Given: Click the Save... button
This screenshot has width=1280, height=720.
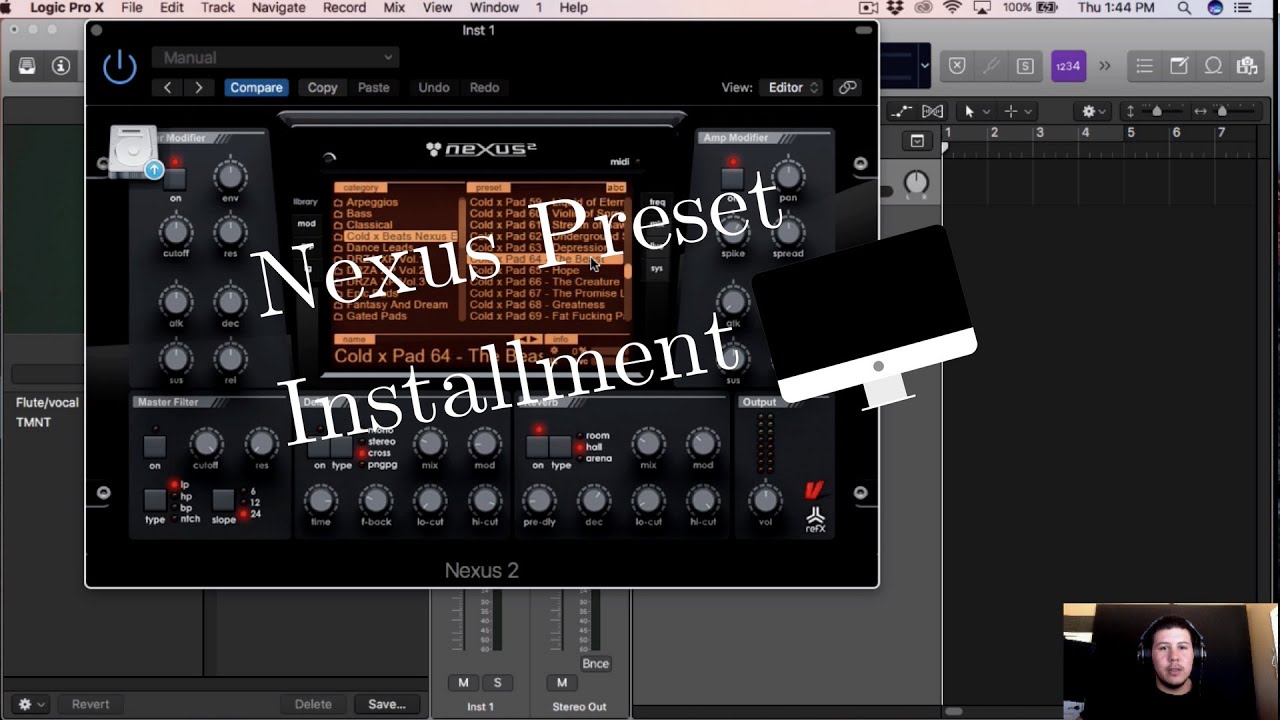Looking at the screenshot, I should [387, 704].
